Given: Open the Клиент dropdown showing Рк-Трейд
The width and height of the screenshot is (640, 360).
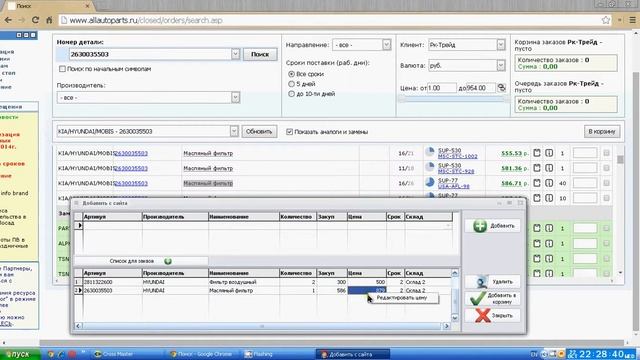Looking at the screenshot, I should tap(467, 45).
